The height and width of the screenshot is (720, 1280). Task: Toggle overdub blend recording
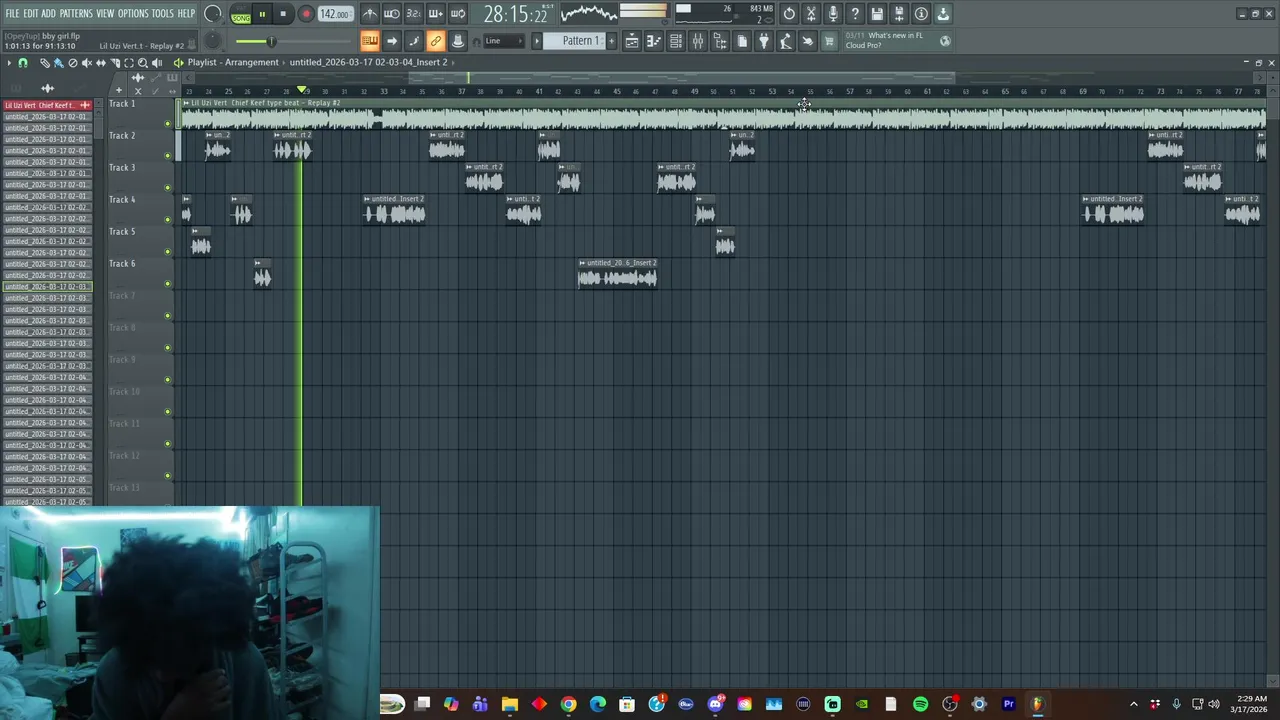[x=435, y=14]
